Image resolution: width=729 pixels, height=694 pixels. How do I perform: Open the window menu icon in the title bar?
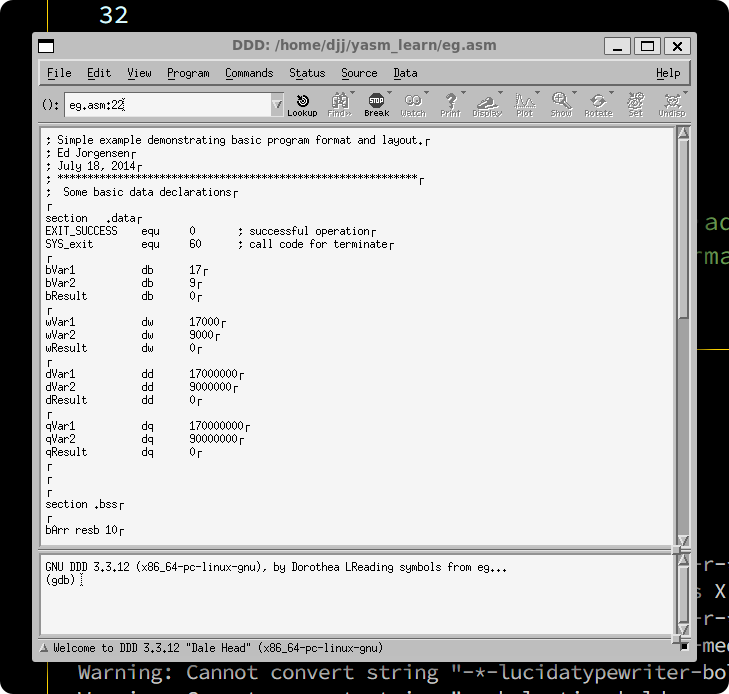click(x=46, y=46)
